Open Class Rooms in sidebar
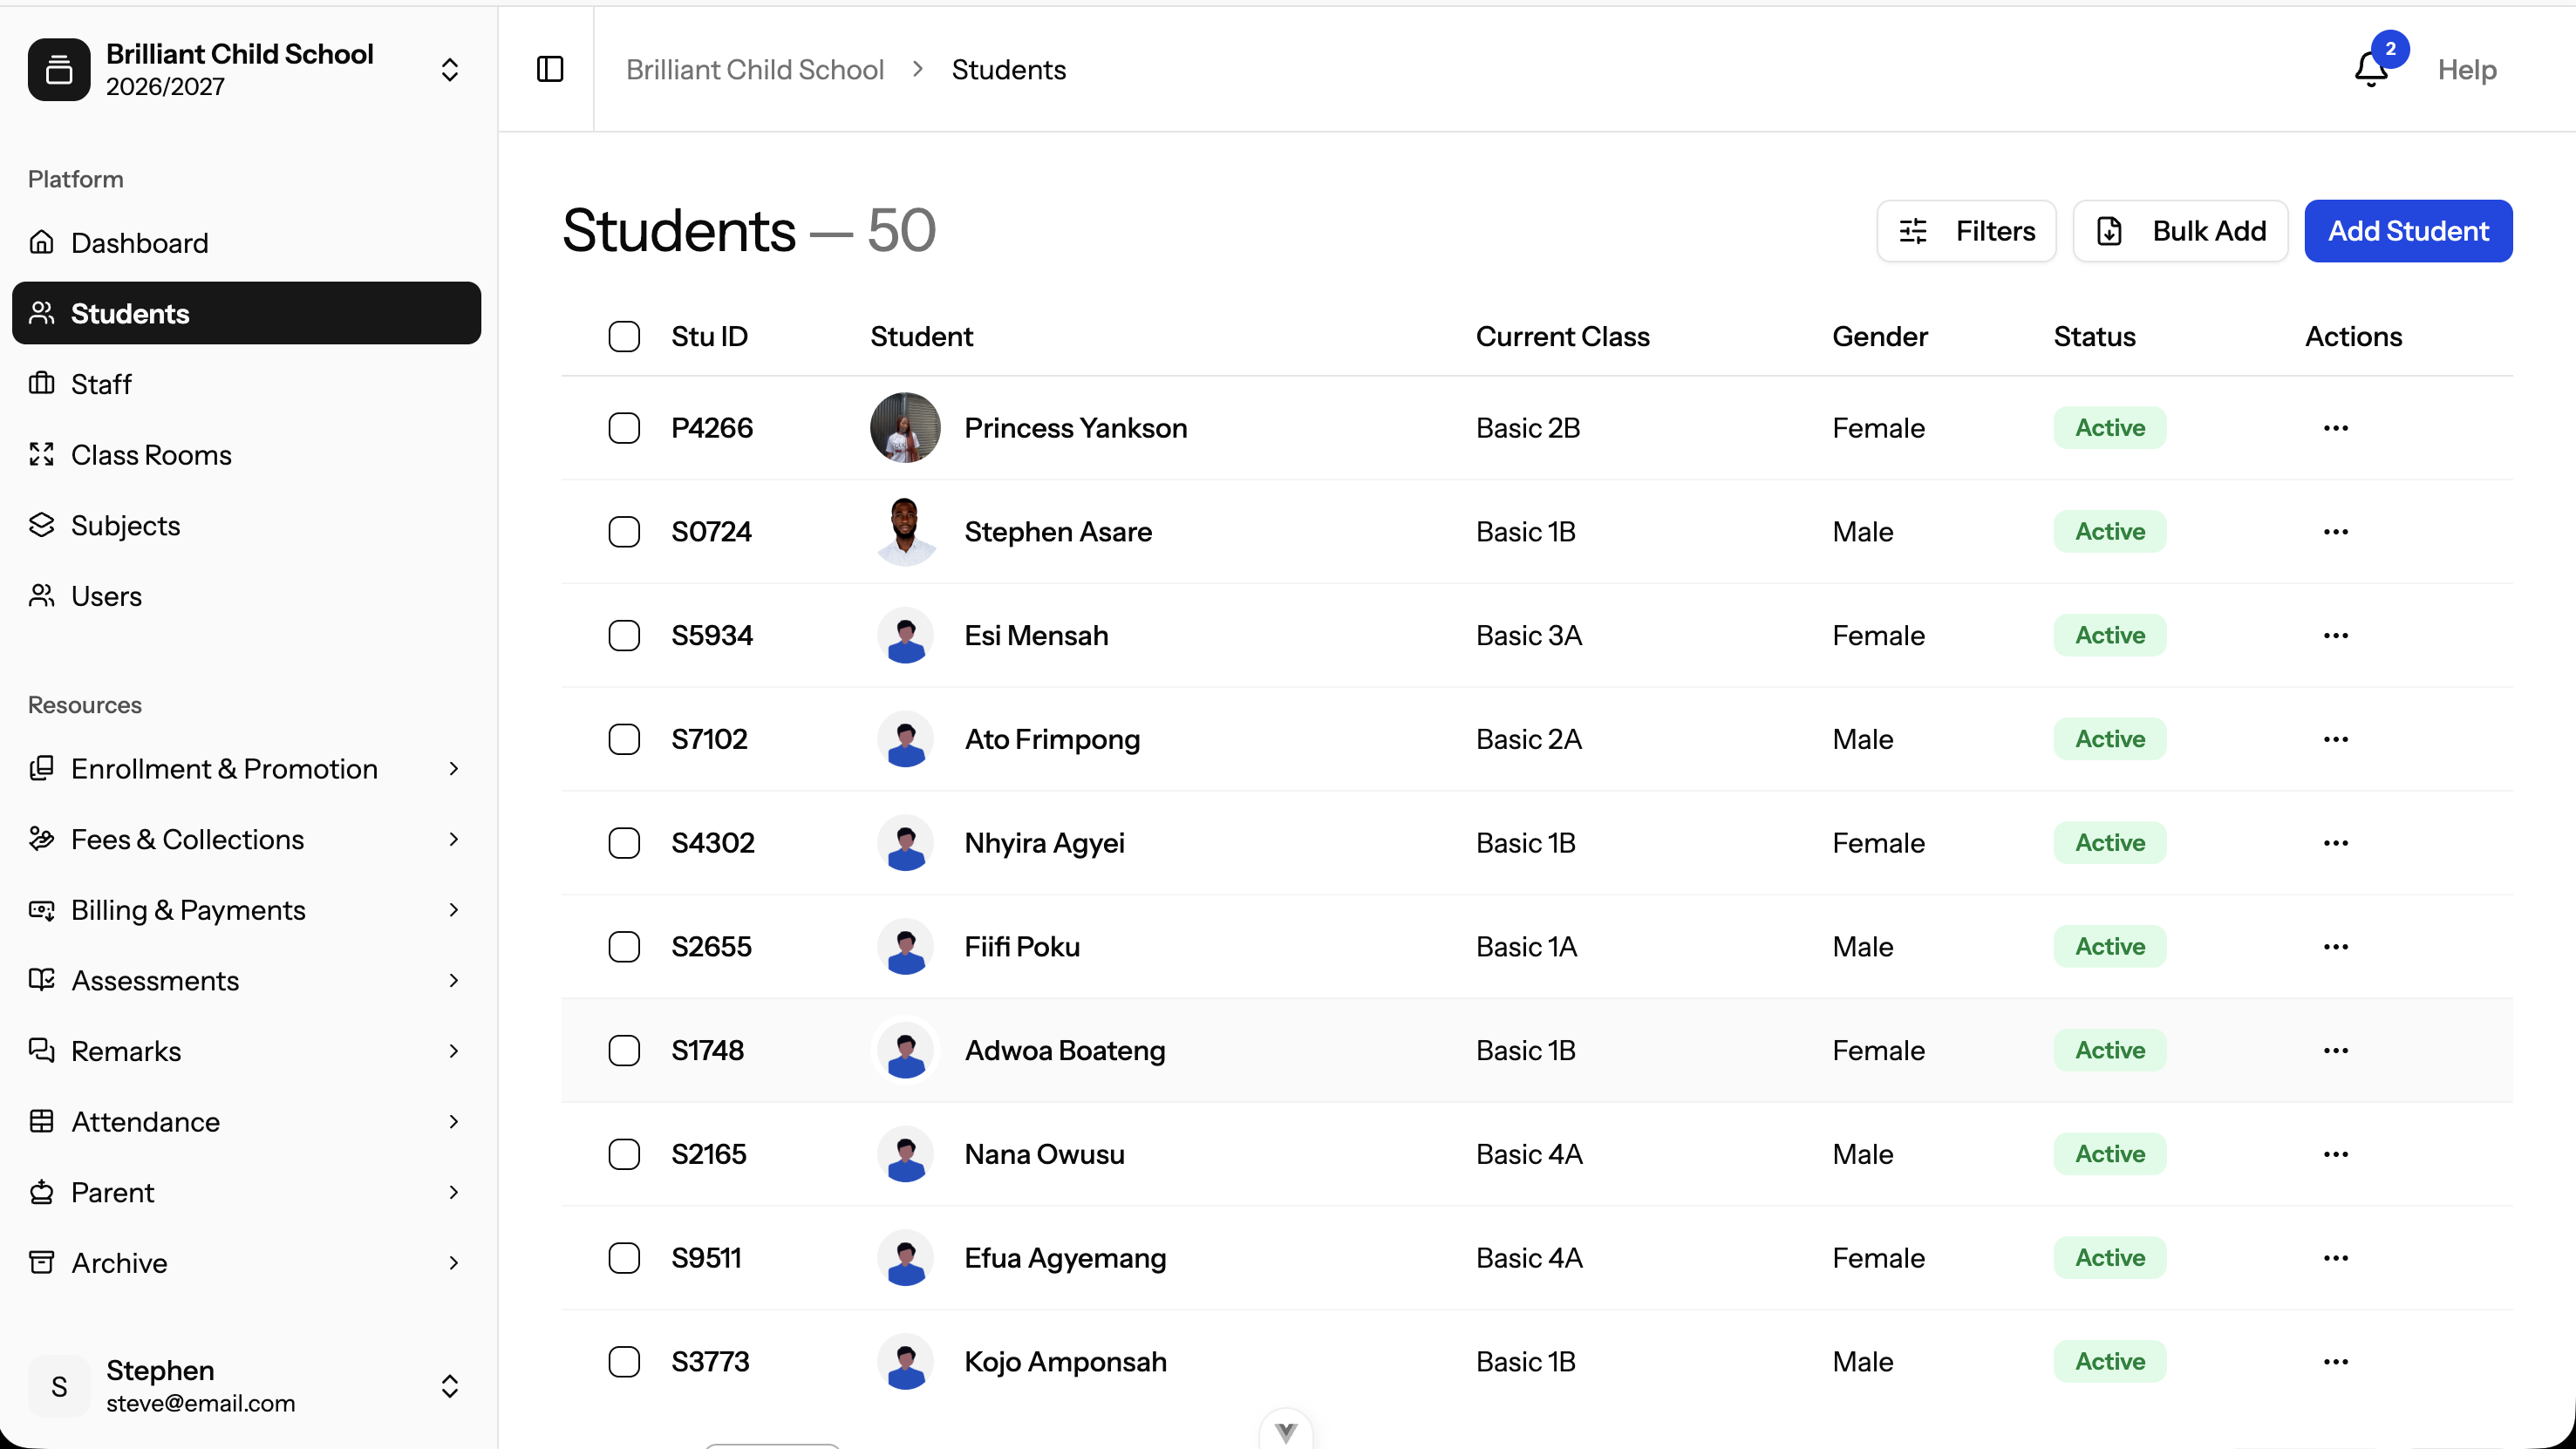 click(246, 455)
